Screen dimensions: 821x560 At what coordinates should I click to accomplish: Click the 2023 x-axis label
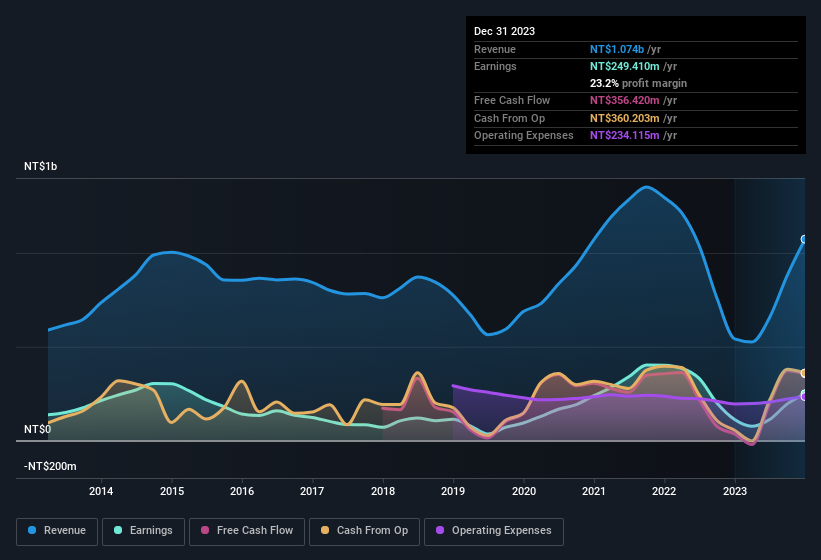[735, 491]
